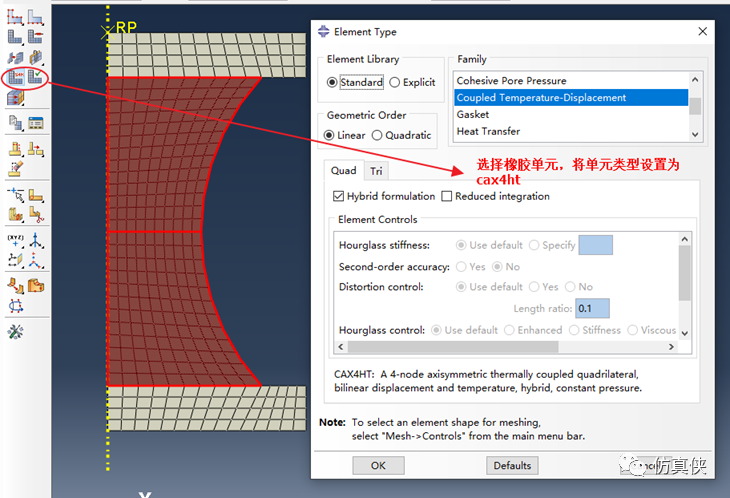Enable the Reduced integration checkbox
The width and height of the screenshot is (730, 498).
tap(446, 196)
